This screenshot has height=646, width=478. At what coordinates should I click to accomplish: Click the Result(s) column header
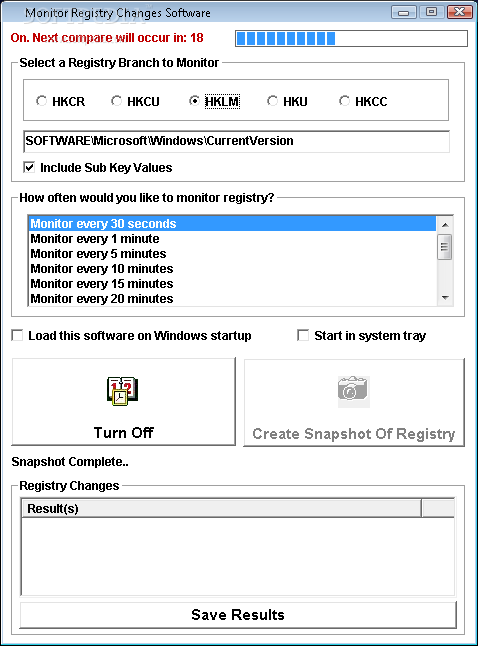(221, 509)
